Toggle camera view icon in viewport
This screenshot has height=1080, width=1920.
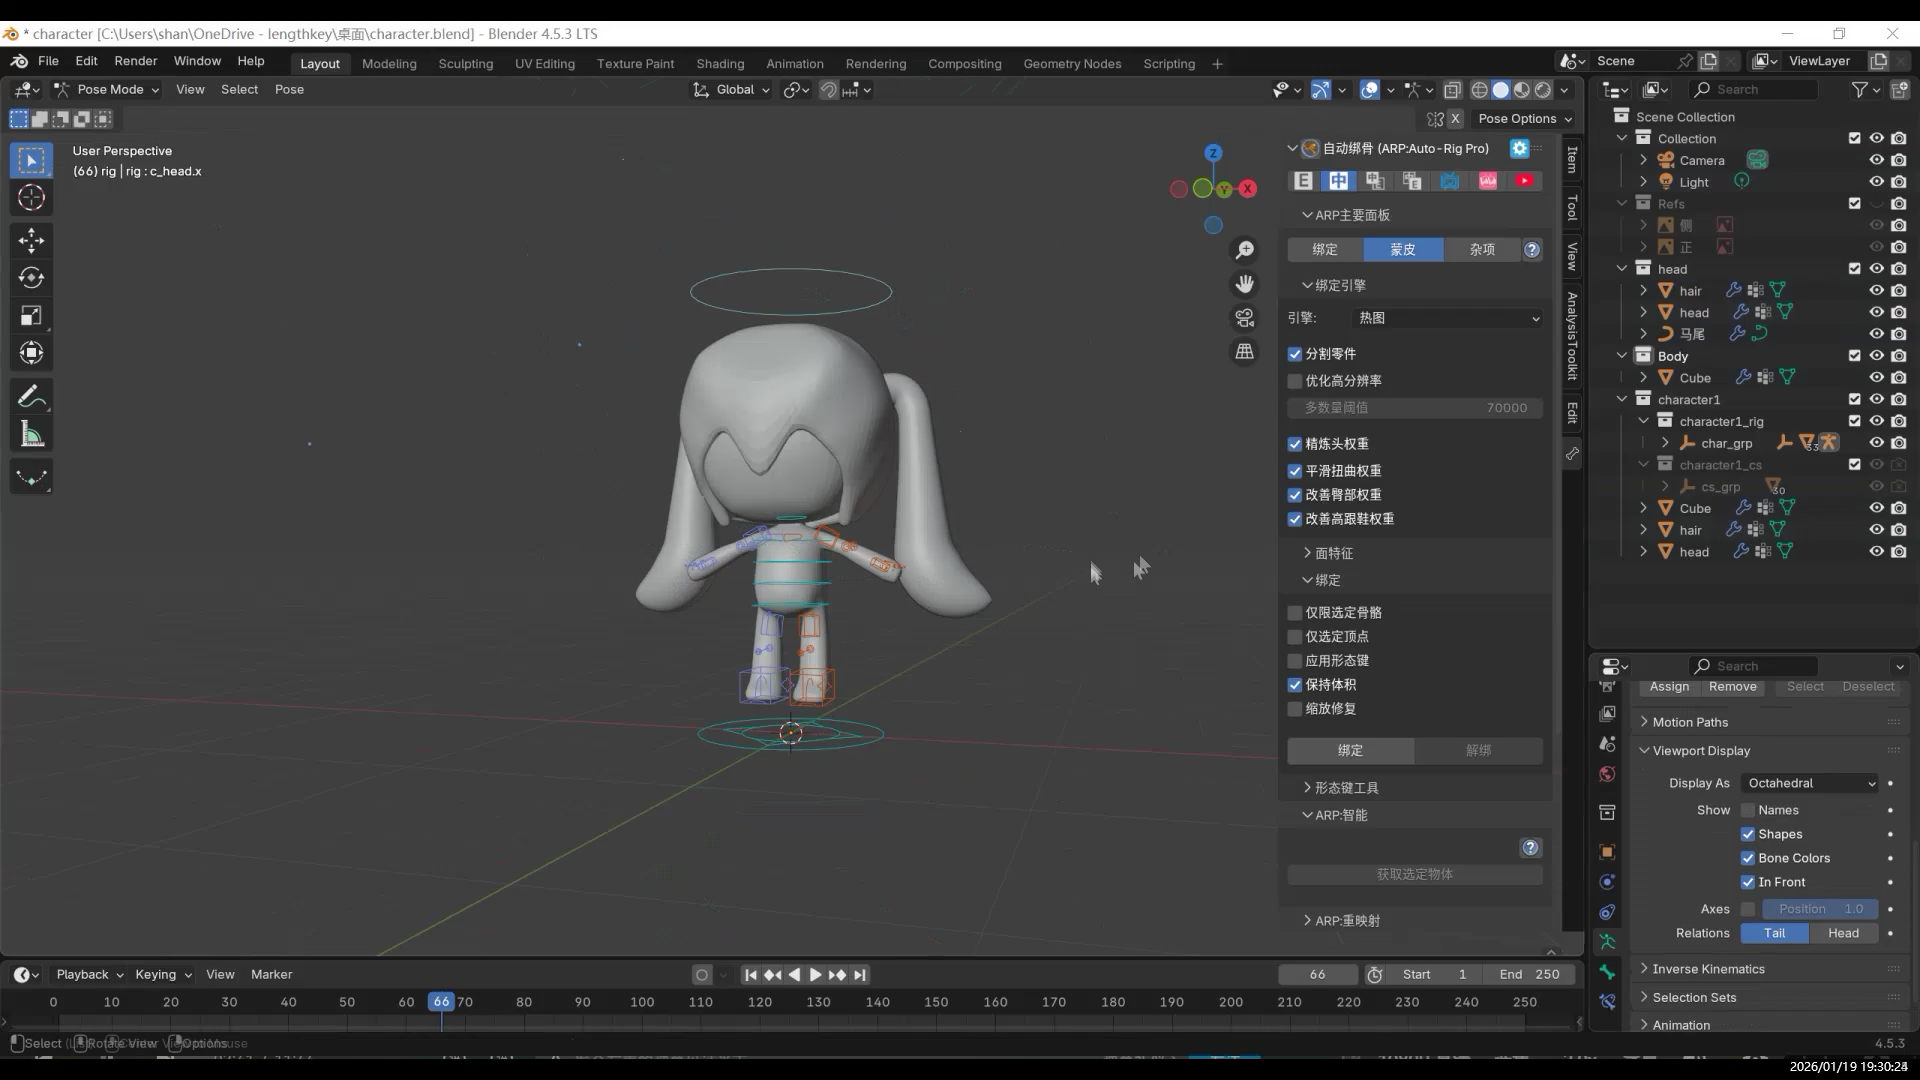tap(1244, 318)
